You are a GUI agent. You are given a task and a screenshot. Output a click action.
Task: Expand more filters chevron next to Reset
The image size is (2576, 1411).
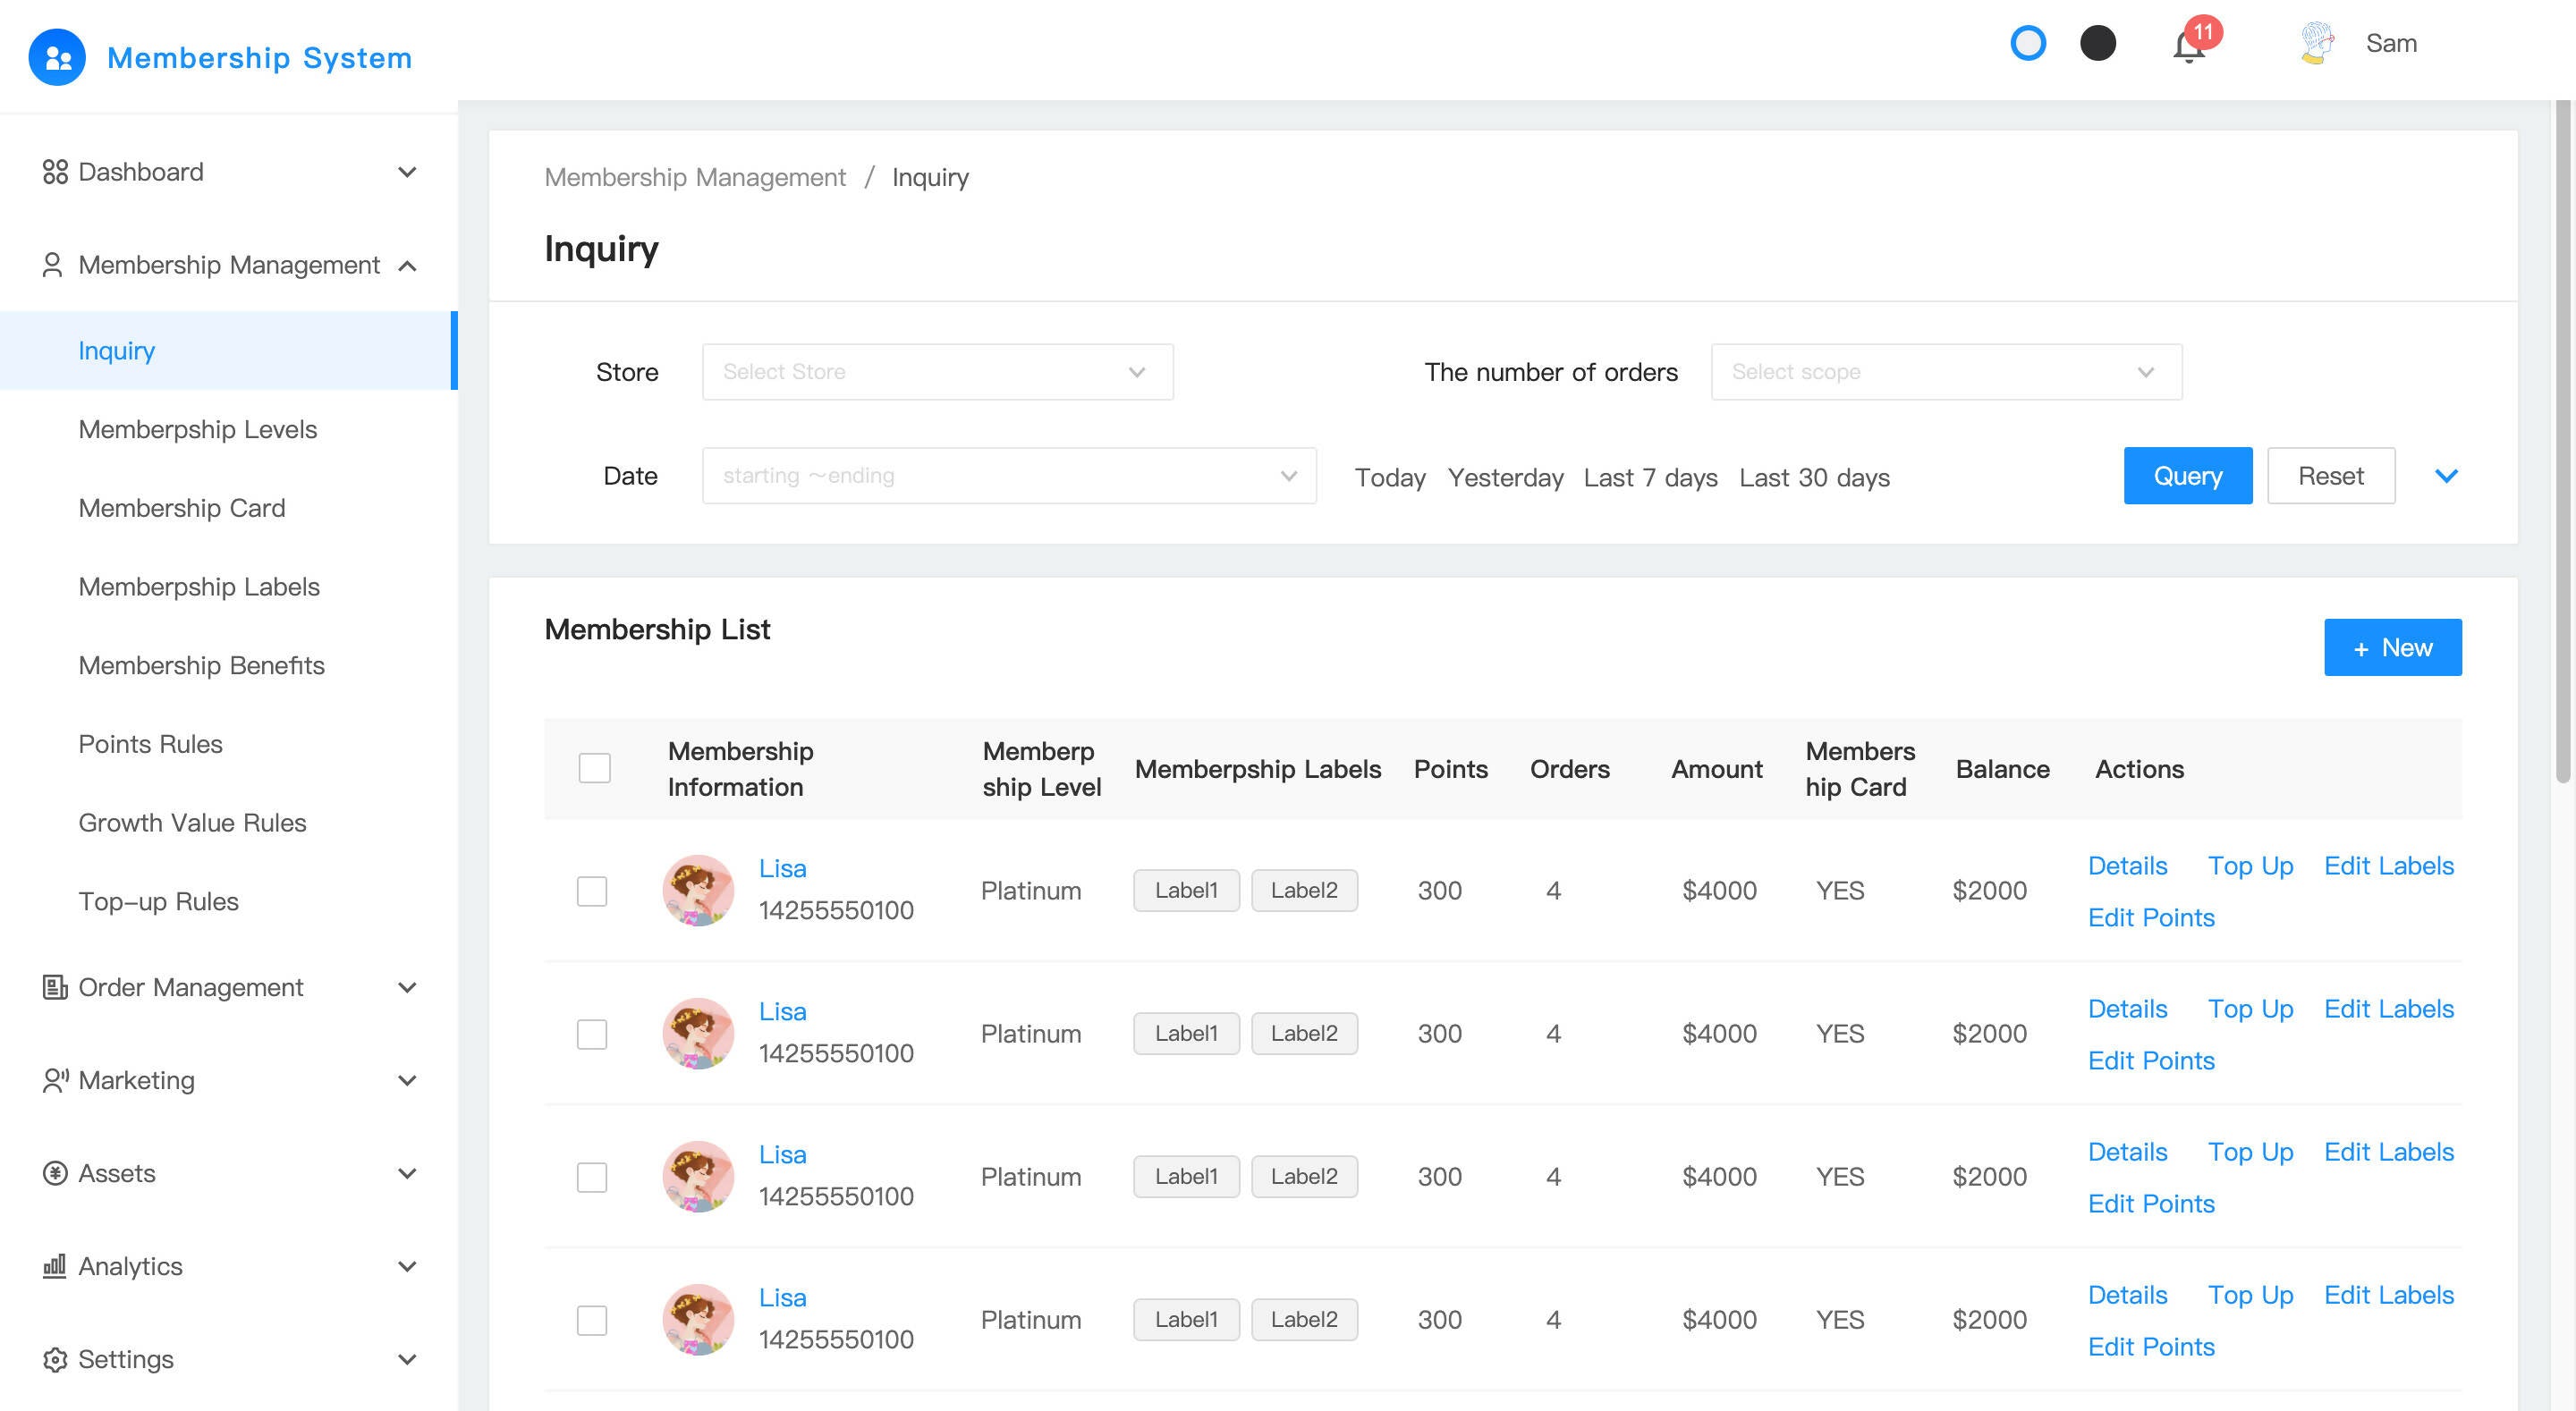coord(2445,476)
